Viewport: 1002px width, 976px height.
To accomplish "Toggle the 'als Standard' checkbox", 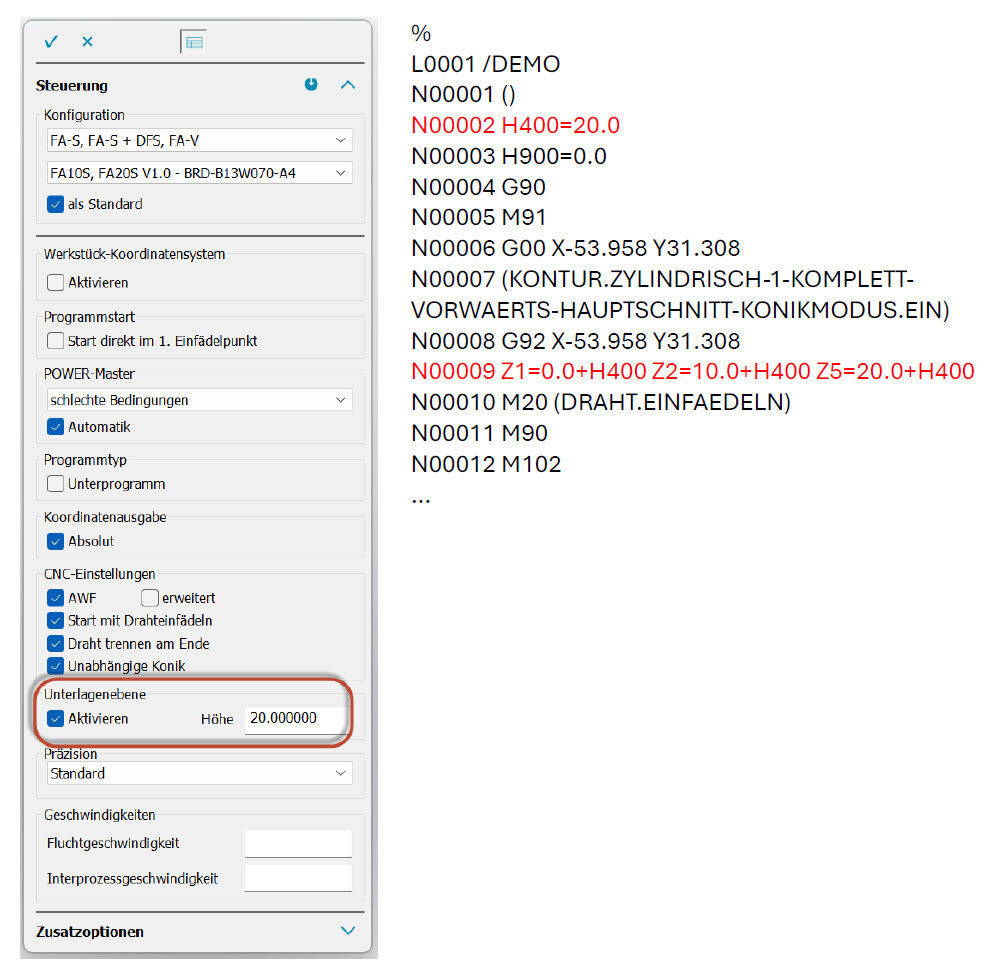I will (x=56, y=204).
